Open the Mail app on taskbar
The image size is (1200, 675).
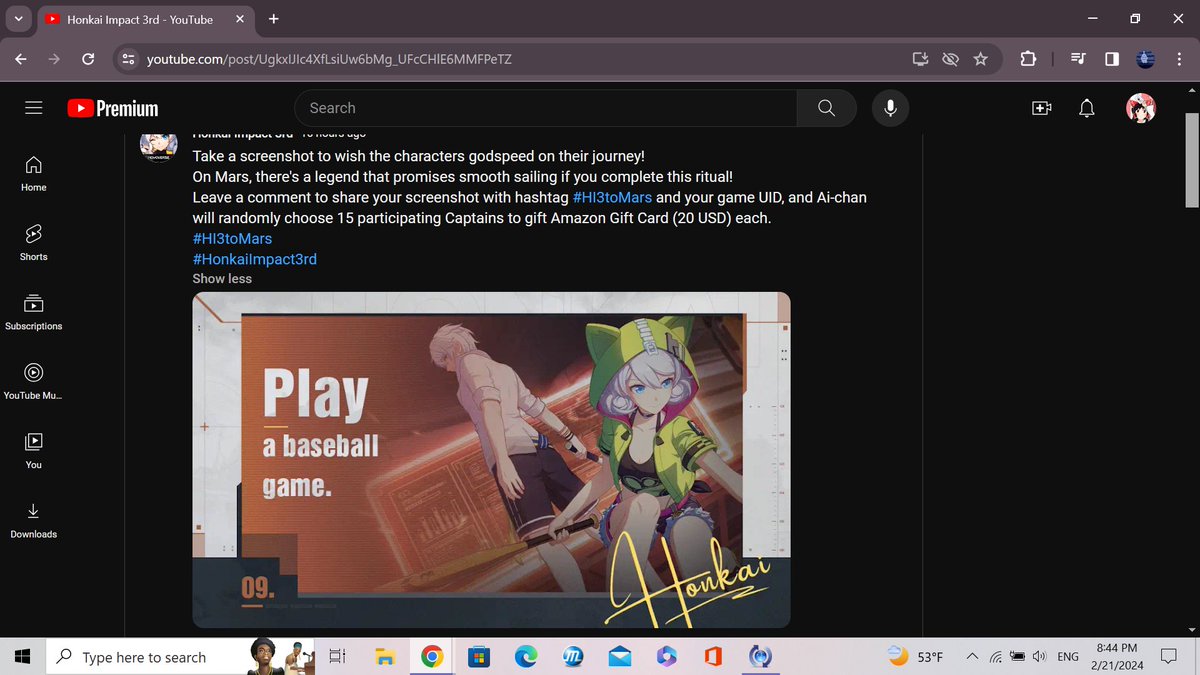click(620, 657)
